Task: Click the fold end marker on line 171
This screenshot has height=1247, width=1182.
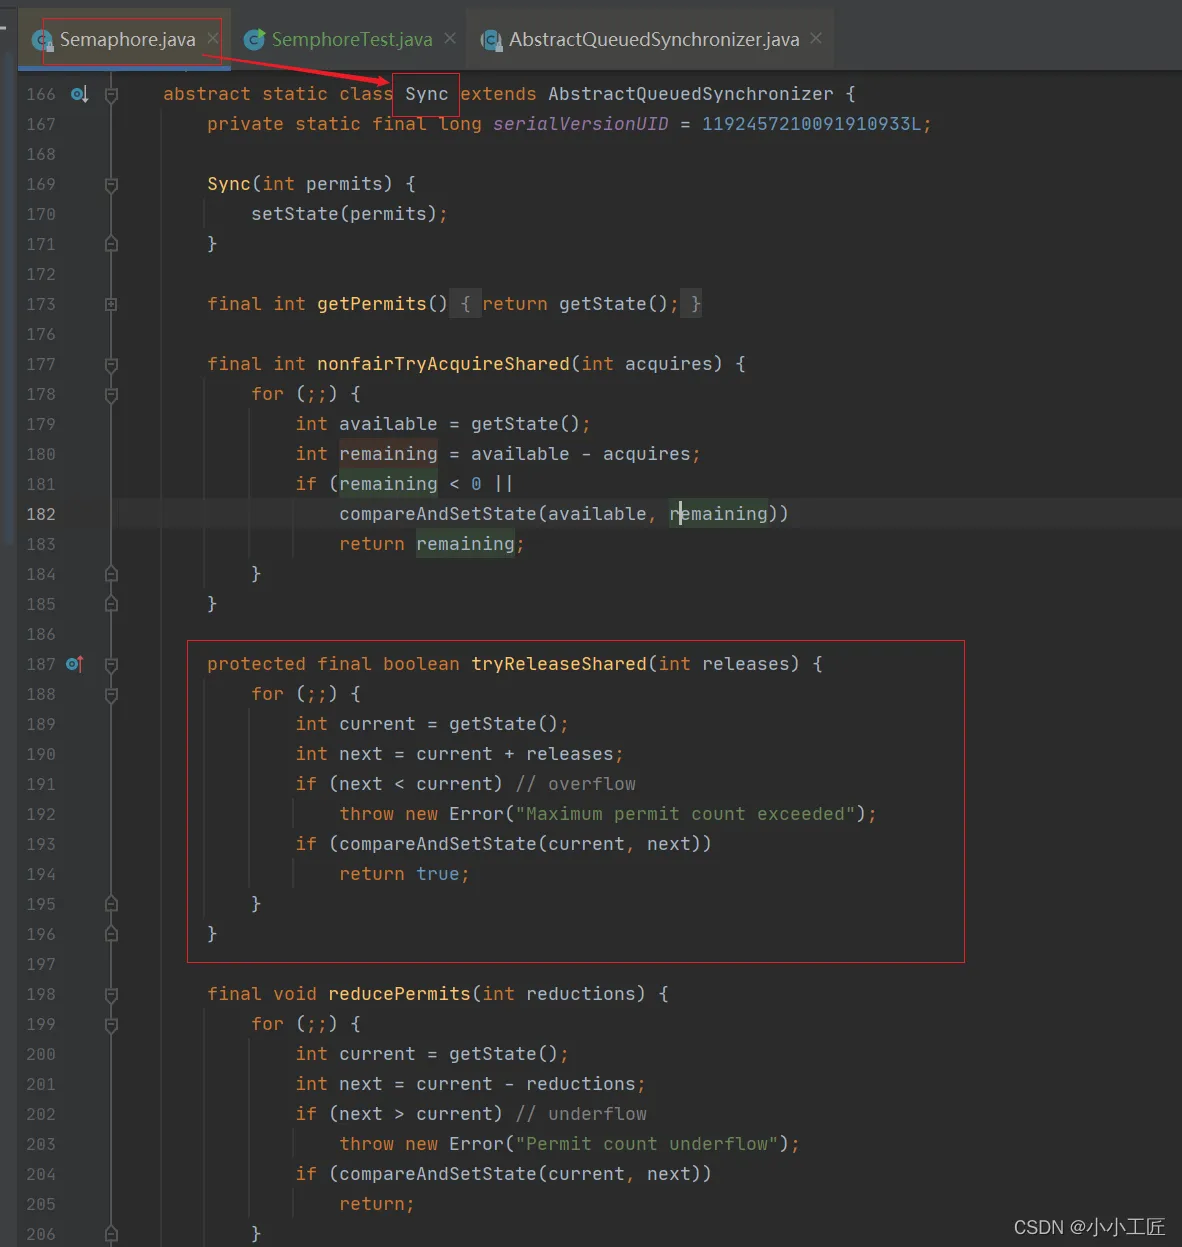Action: (x=111, y=244)
